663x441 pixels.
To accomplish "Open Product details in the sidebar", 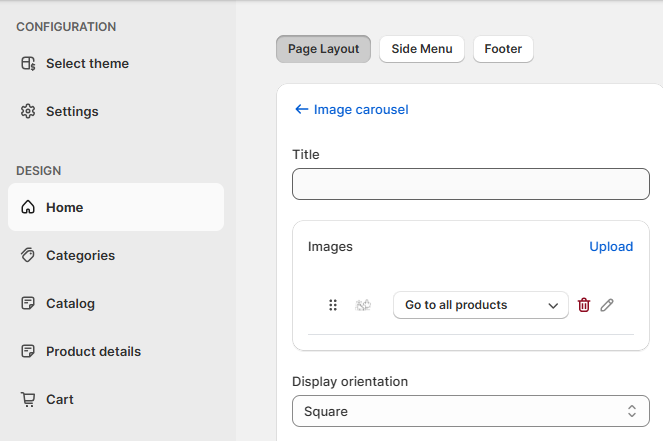I will click(x=116, y=351).
